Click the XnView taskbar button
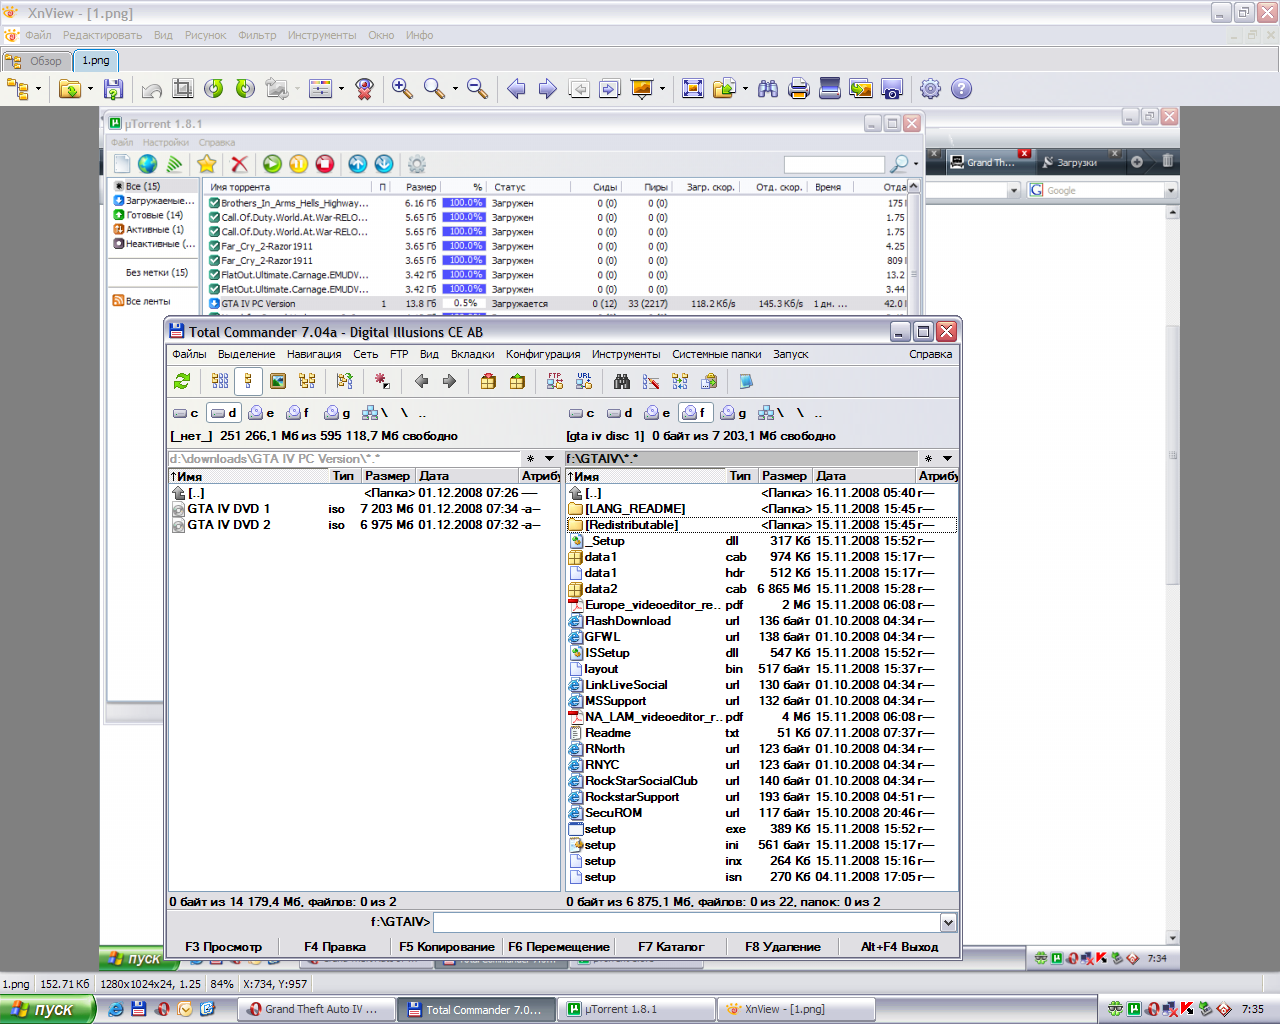Viewport: 1280px width, 1024px height. coord(796,1009)
